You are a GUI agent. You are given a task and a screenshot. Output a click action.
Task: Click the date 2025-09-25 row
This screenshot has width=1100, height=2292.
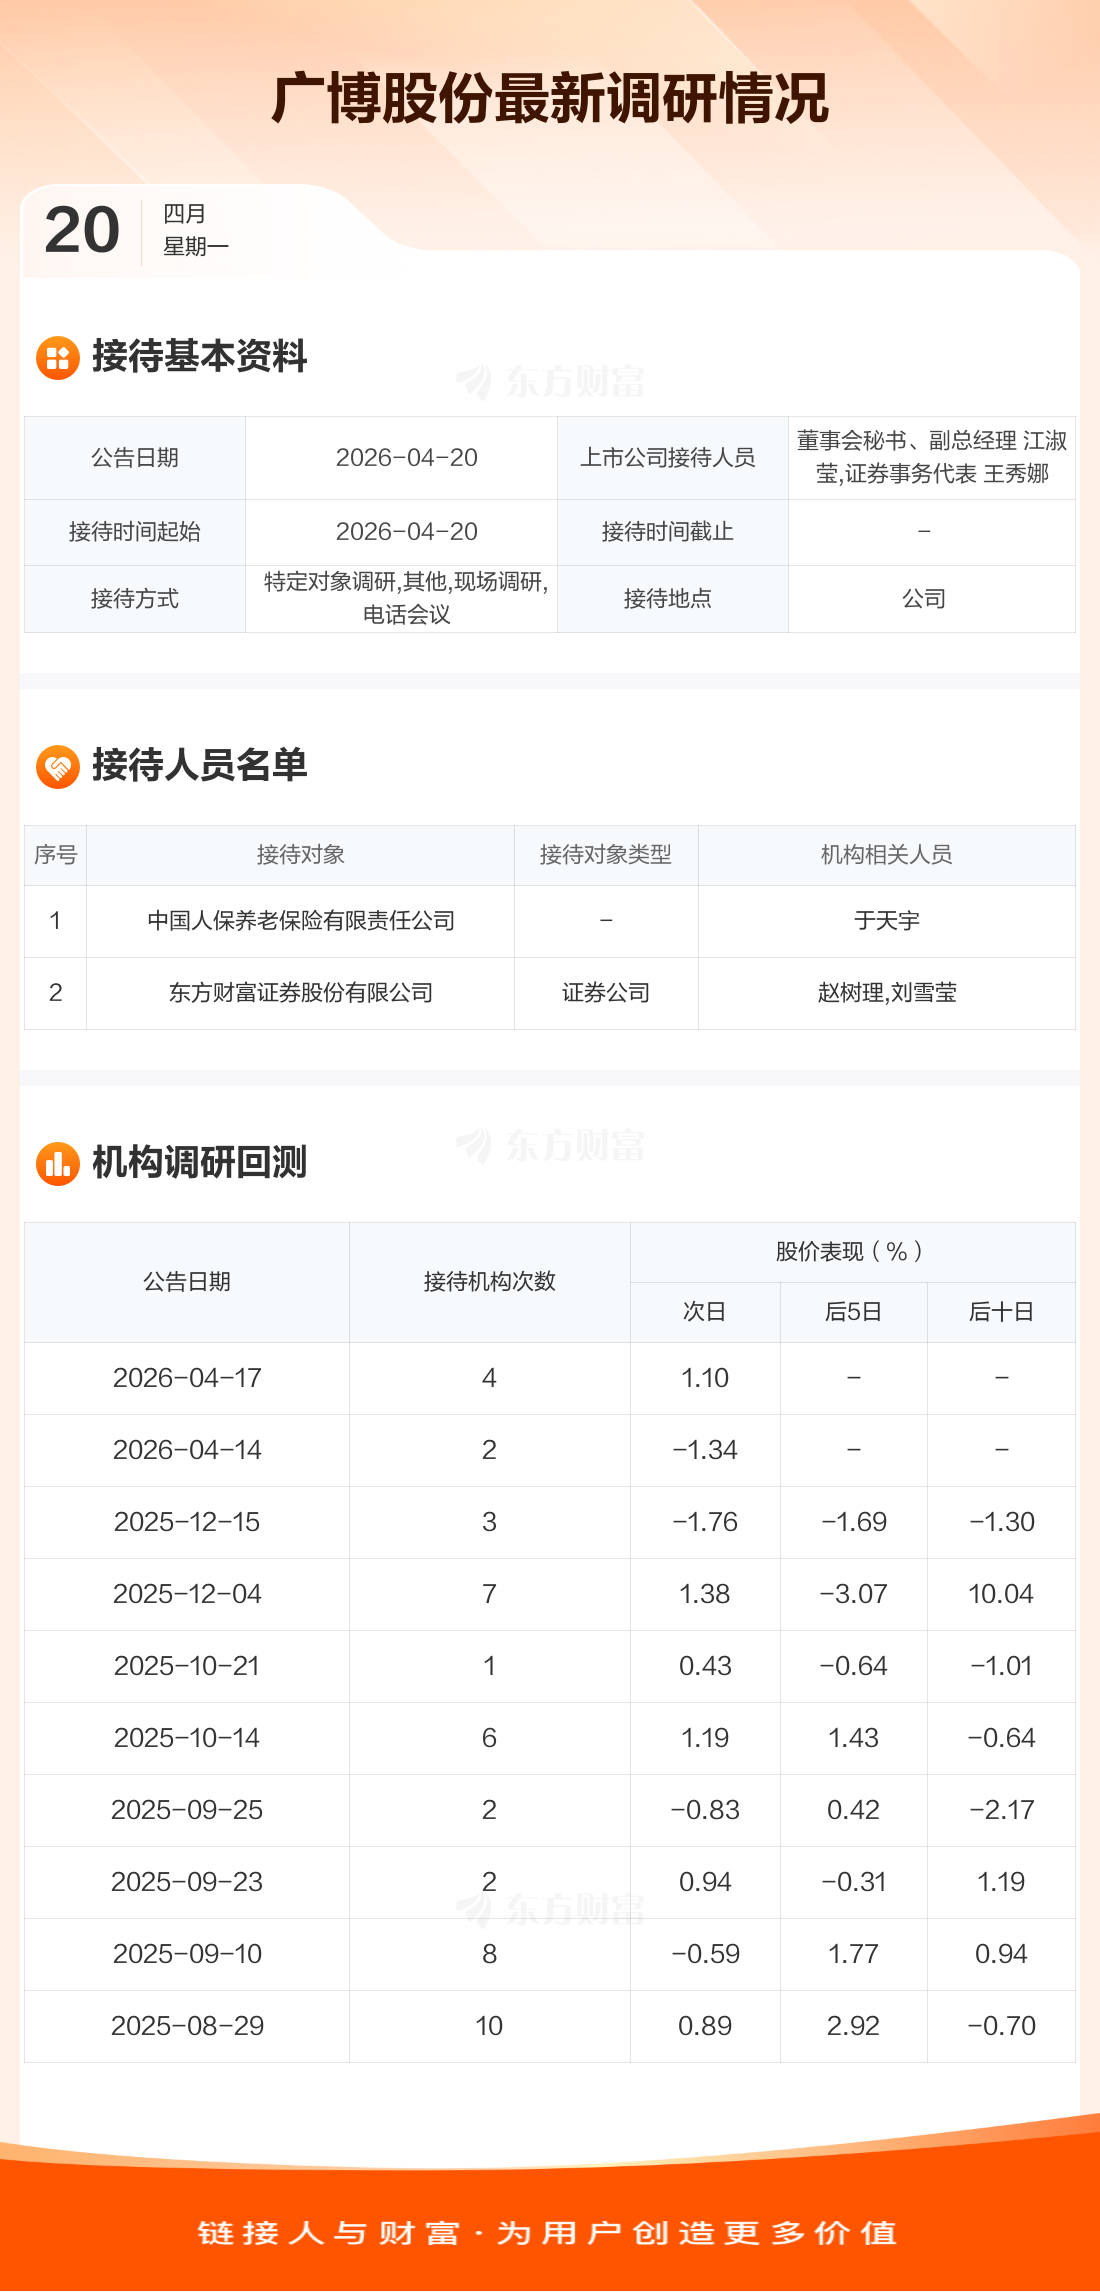550,1810
